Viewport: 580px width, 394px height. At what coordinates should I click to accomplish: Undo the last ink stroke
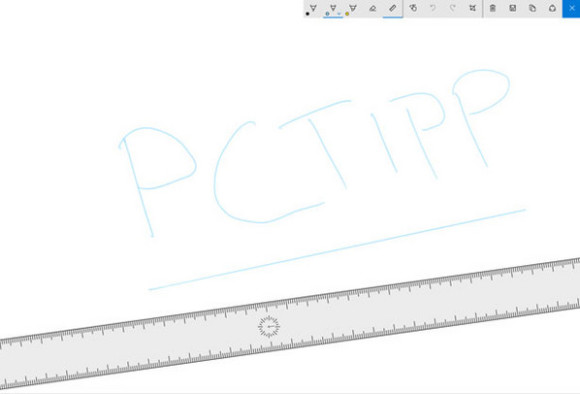[x=433, y=8]
